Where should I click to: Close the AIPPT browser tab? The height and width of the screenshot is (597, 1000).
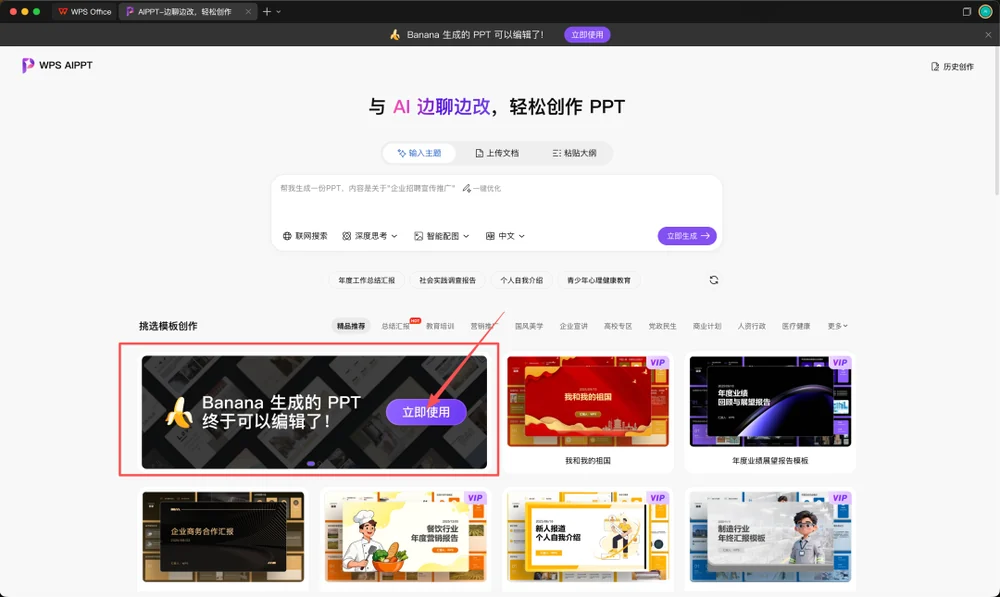(x=248, y=11)
